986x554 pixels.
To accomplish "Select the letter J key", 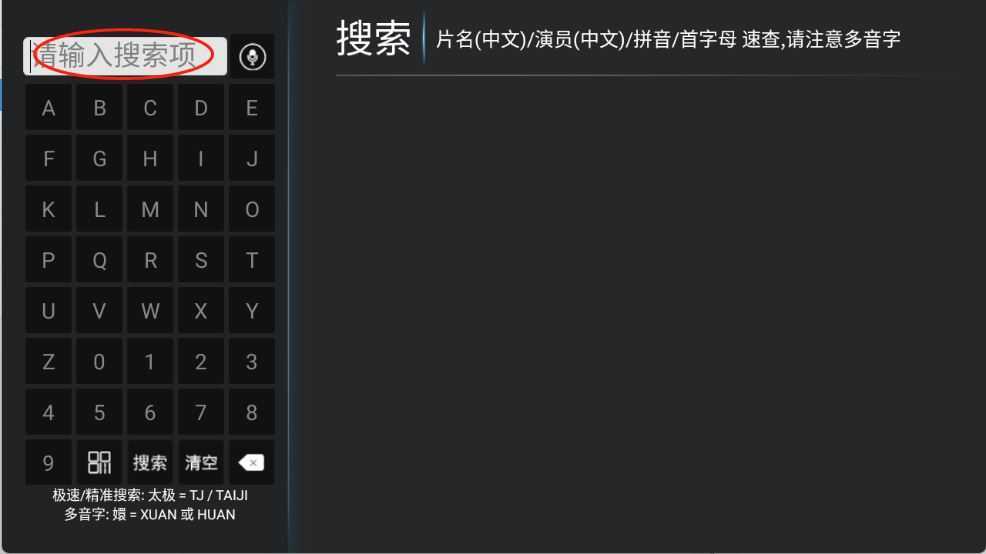I will point(252,158).
